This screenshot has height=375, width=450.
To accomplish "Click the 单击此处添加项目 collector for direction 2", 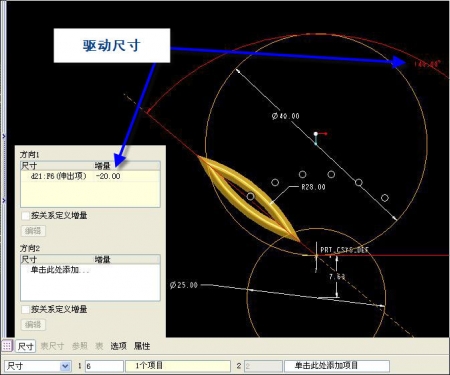I will (337, 366).
